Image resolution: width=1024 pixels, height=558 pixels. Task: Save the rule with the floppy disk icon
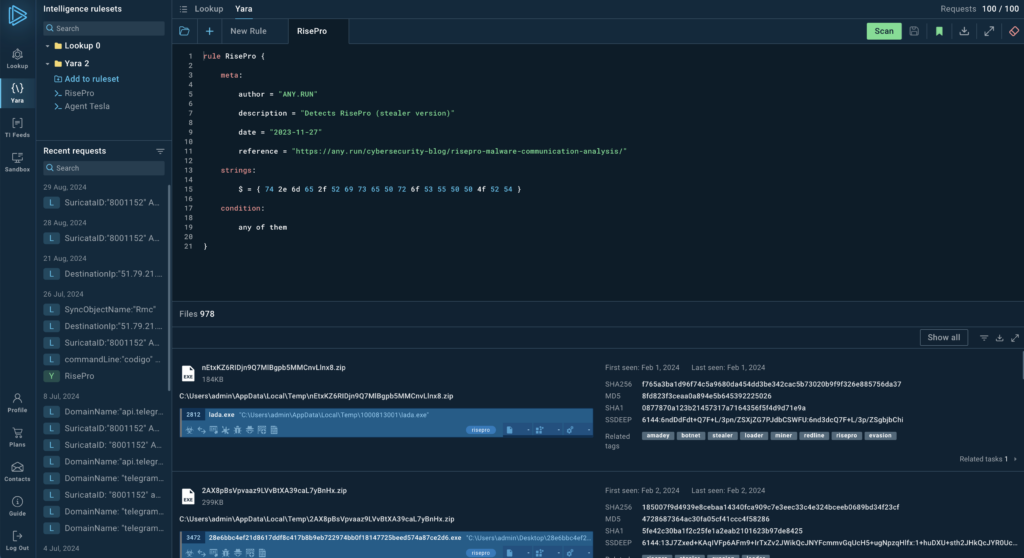[914, 31]
